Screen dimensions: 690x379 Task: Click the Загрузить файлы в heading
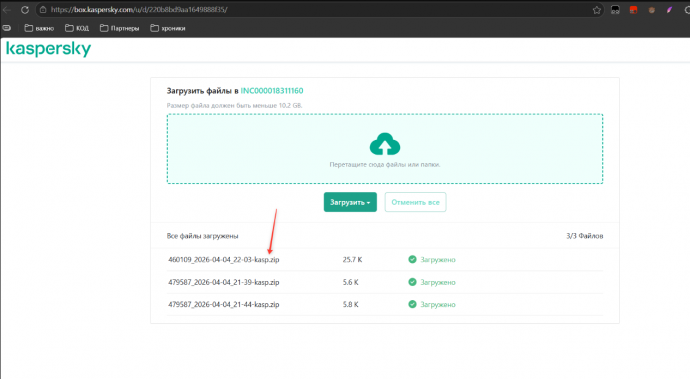coord(202,91)
